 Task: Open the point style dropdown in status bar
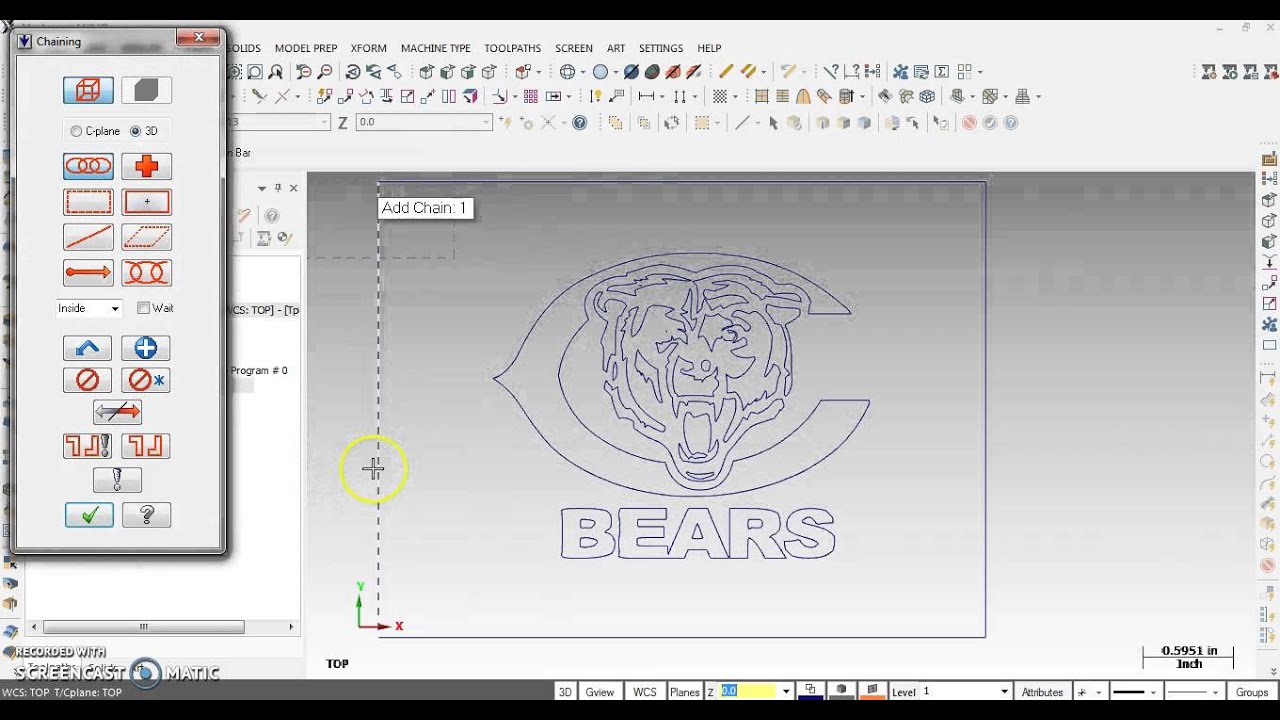coord(1098,692)
